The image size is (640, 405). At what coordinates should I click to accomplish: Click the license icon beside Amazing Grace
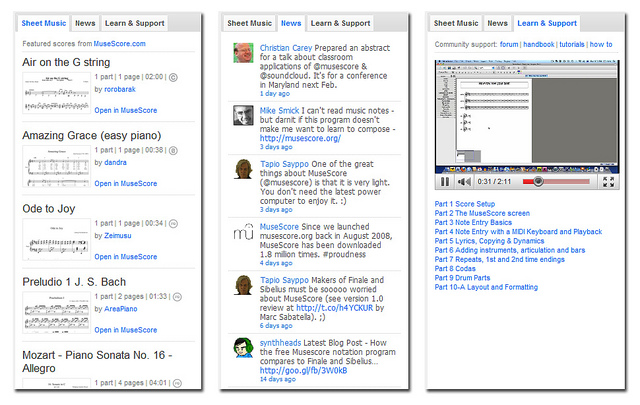tap(174, 149)
